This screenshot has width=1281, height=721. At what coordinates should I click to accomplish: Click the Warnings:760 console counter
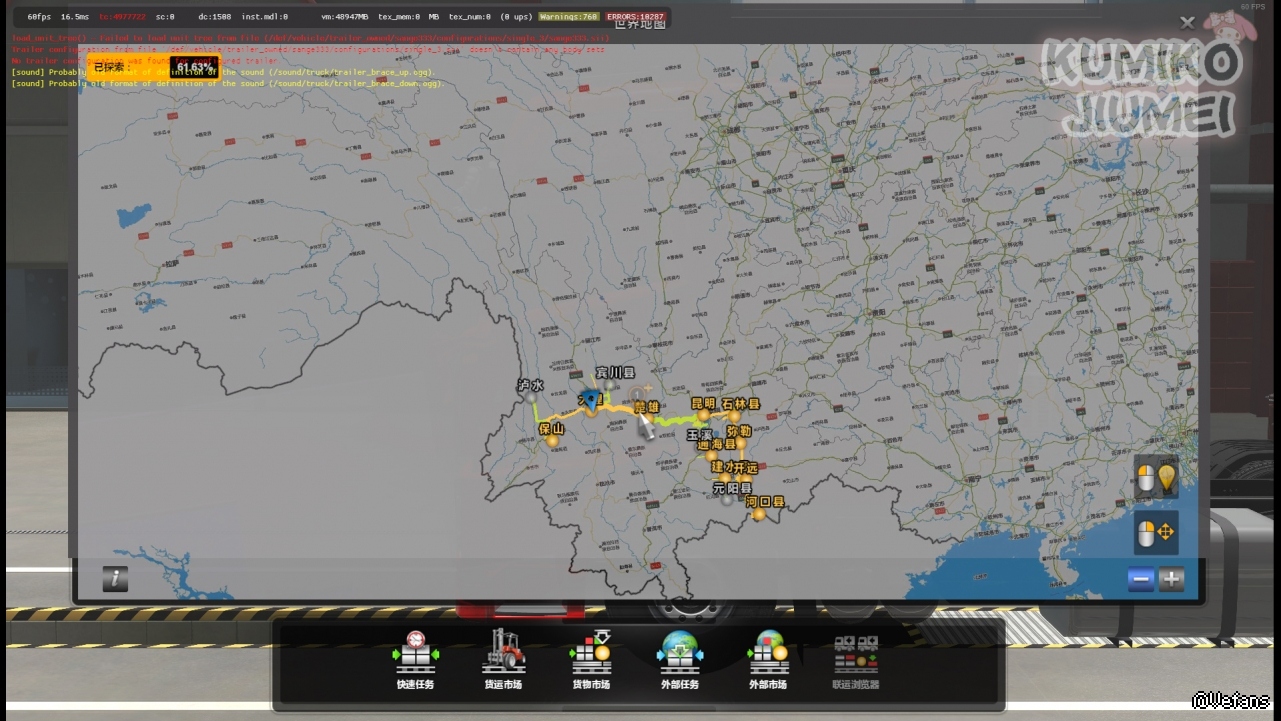569,17
